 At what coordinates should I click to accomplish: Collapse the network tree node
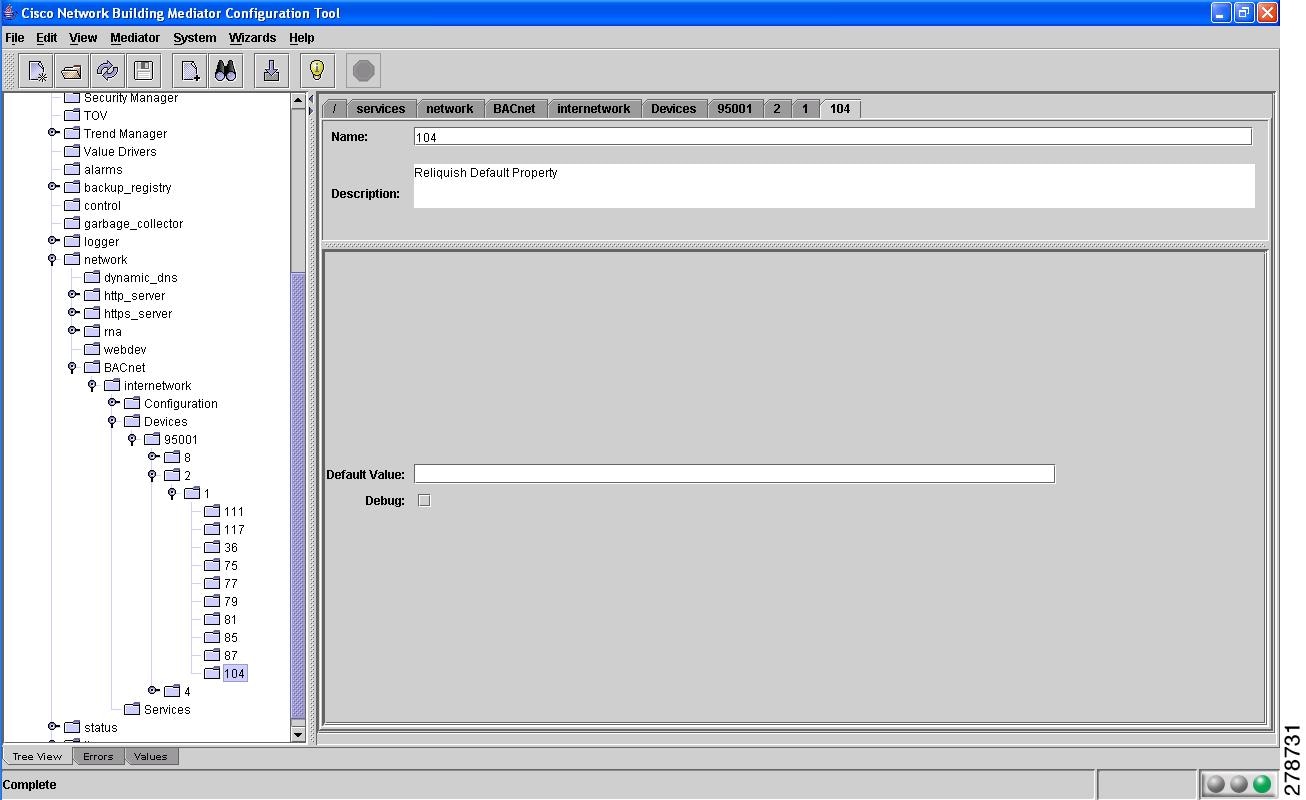tap(52, 260)
